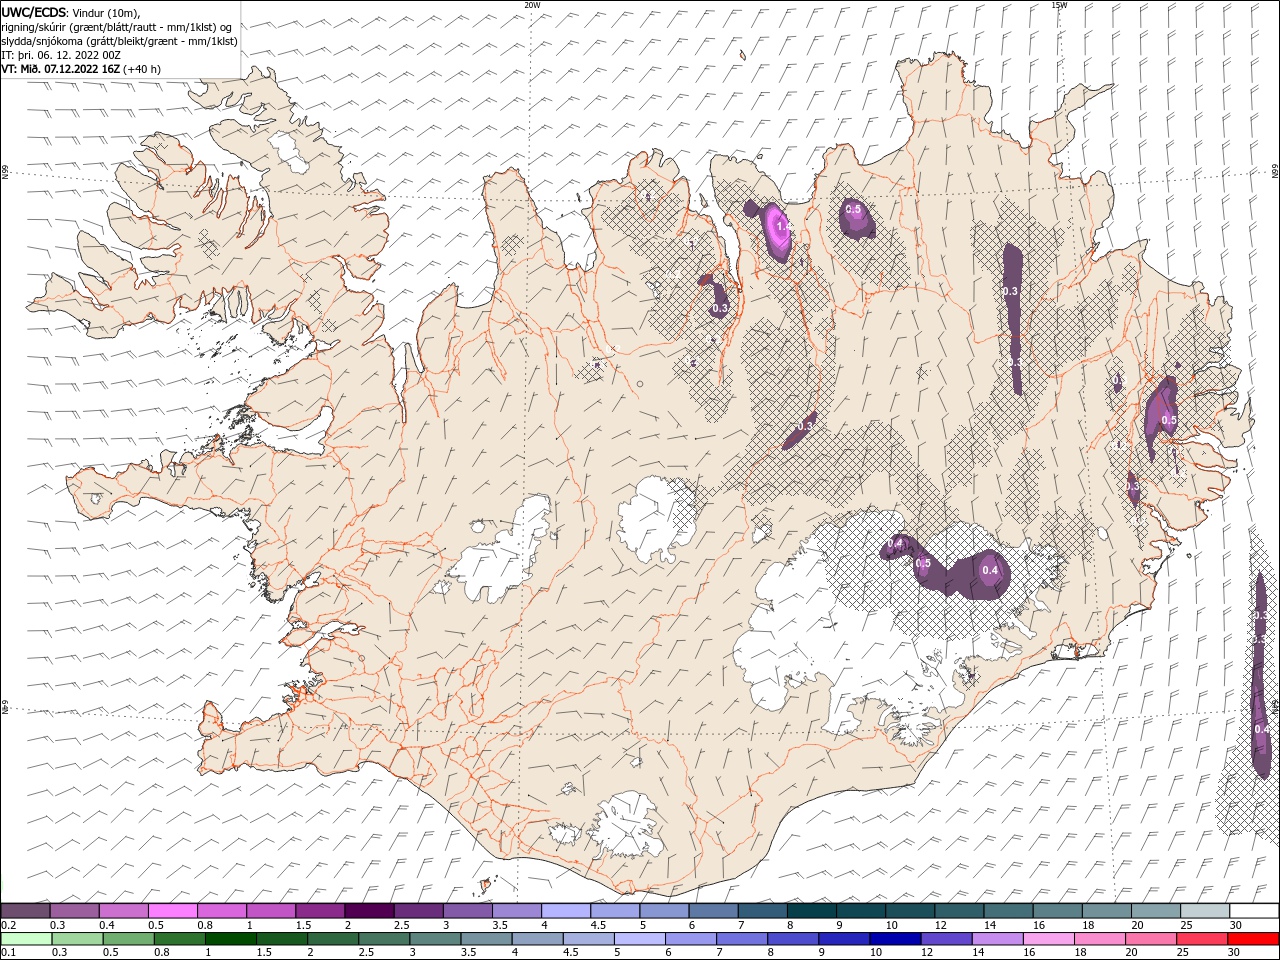
Task: Select light grey snow swatch between 25 and 30
Action: (1204, 911)
